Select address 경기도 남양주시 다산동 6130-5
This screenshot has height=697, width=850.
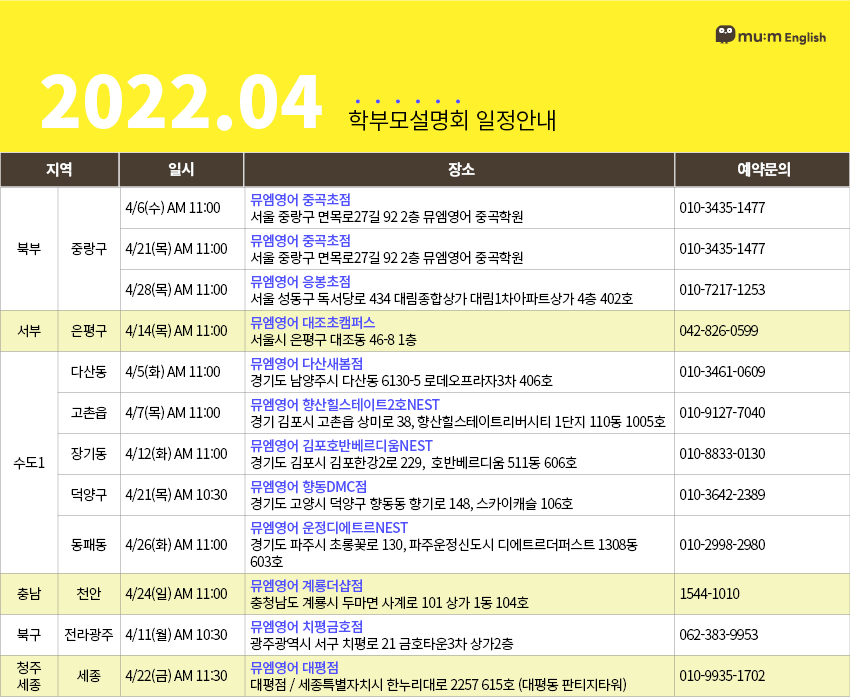click(x=336, y=381)
